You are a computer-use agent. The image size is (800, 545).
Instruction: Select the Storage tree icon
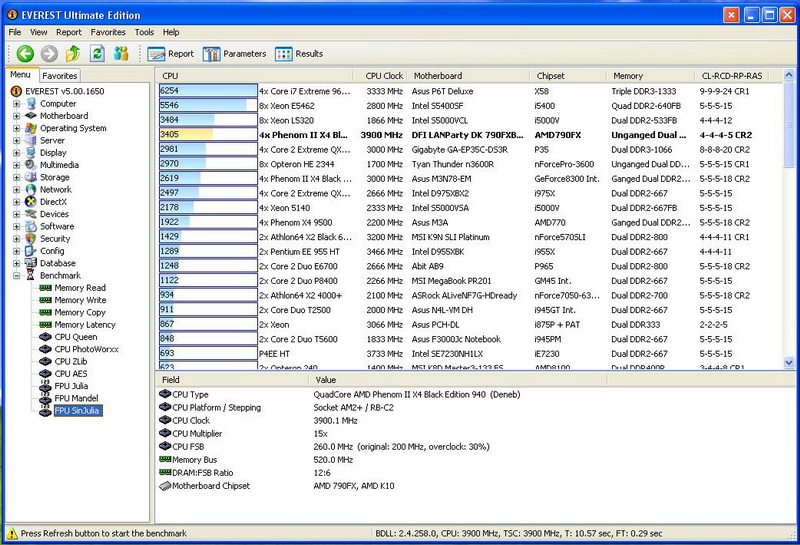(31, 177)
